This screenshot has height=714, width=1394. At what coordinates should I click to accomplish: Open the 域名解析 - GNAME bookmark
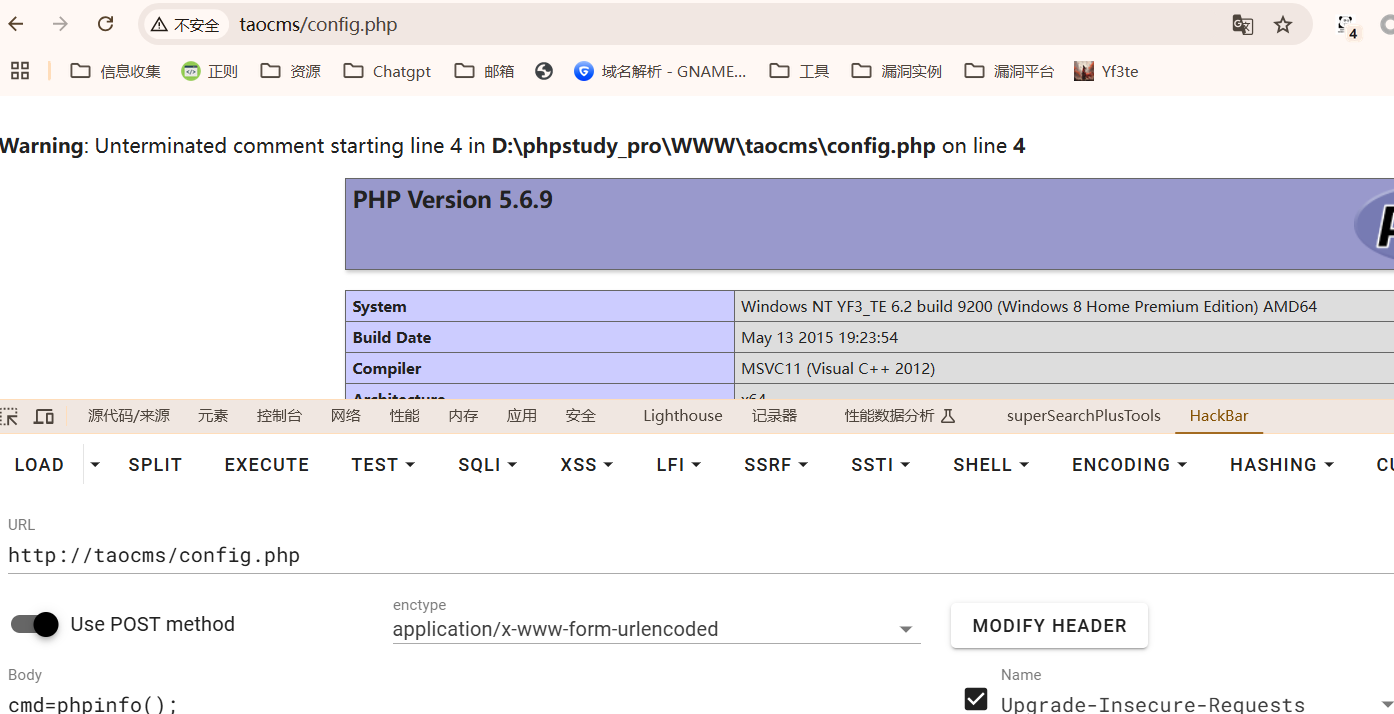(661, 71)
